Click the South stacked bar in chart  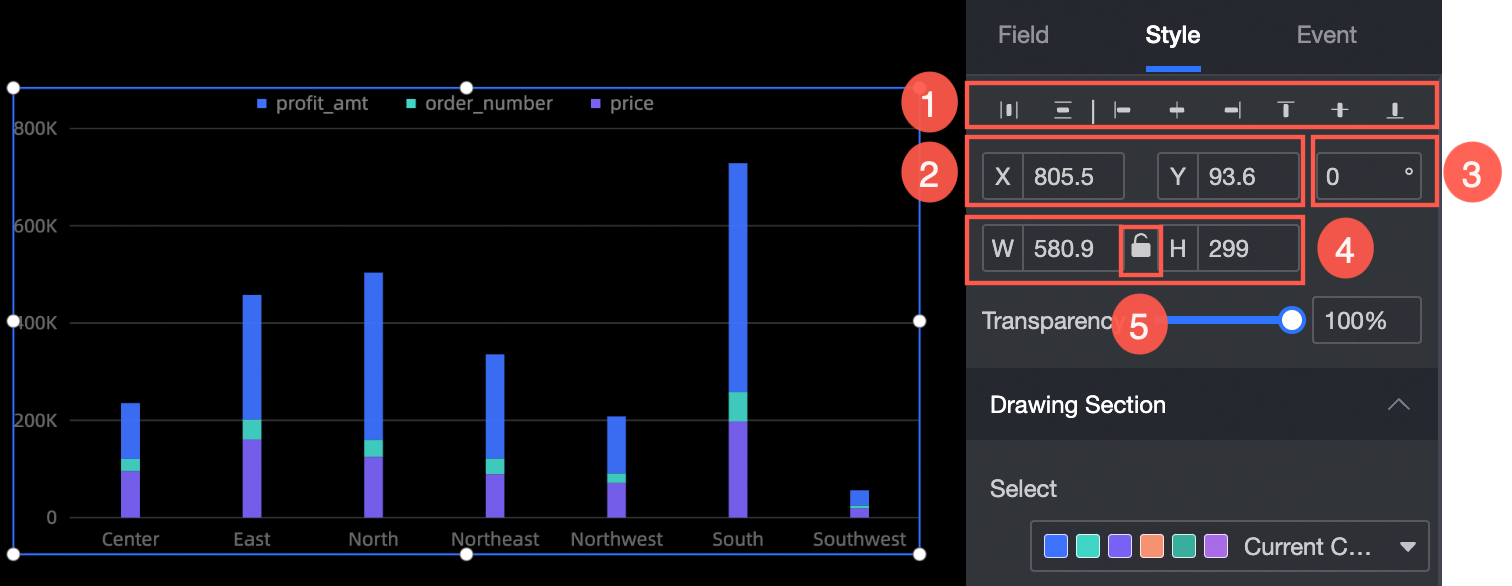click(x=738, y=340)
